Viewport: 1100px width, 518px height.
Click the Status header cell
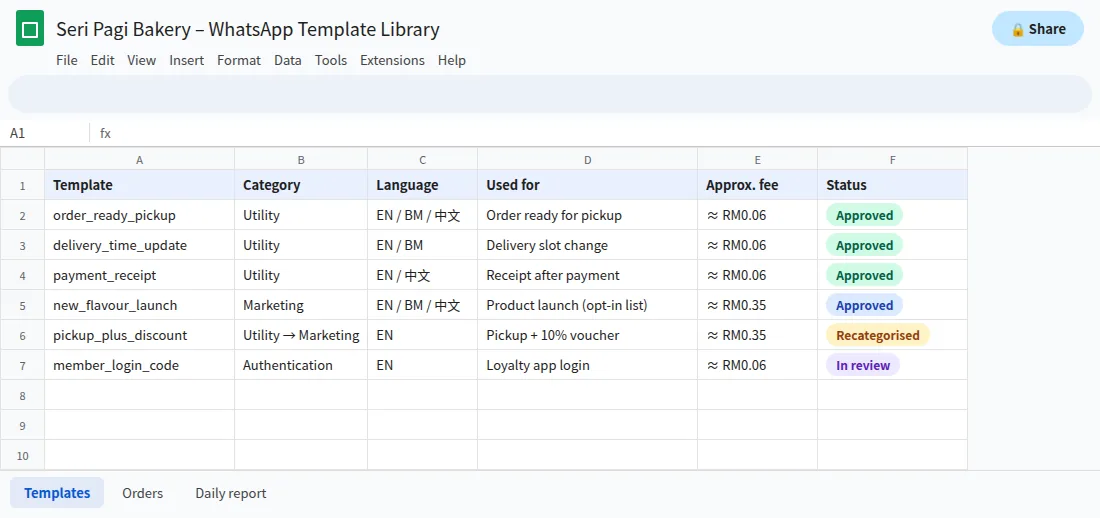tap(892, 185)
